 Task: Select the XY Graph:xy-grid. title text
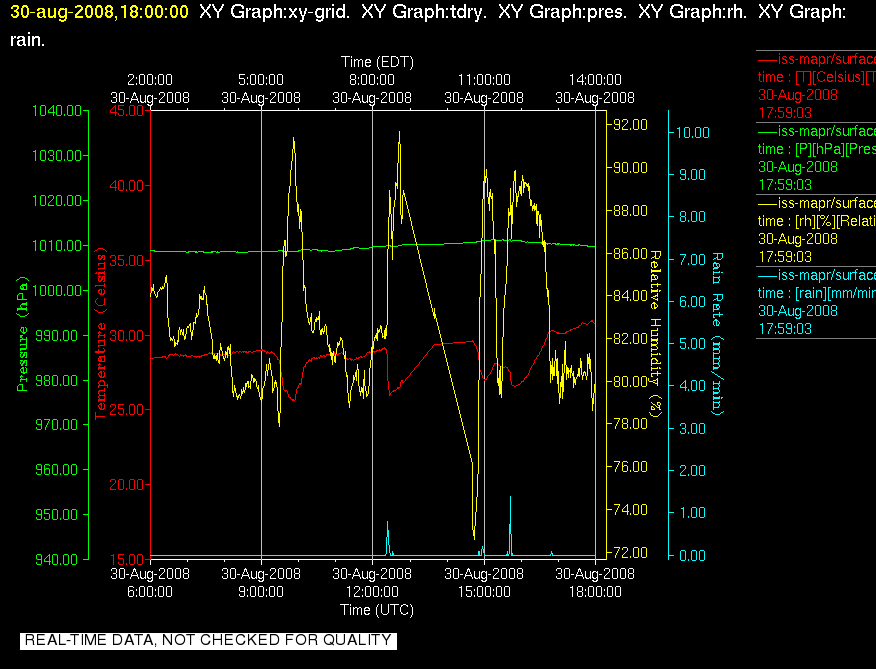(x=275, y=12)
